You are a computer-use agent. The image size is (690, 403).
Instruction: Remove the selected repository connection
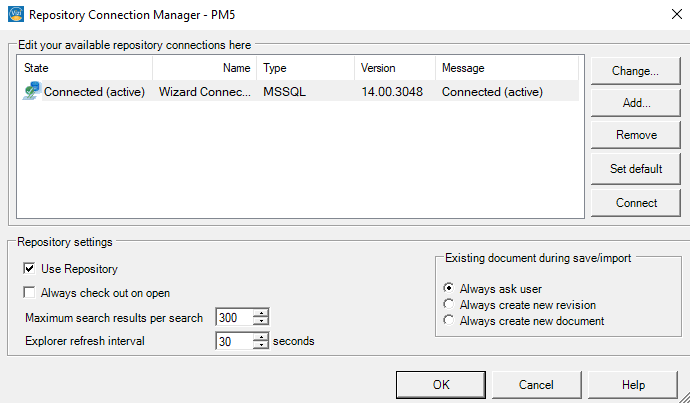point(635,135)
